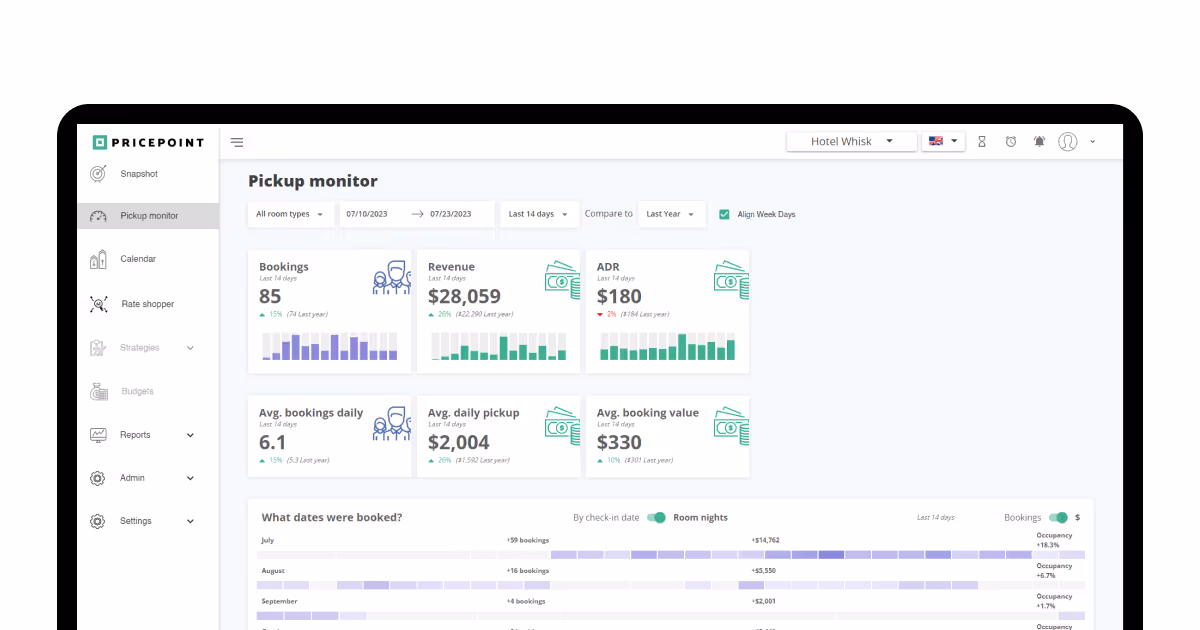Toggle the hamburger menu icon
This screenshot has width=1200, height=630.
[237, 142]
